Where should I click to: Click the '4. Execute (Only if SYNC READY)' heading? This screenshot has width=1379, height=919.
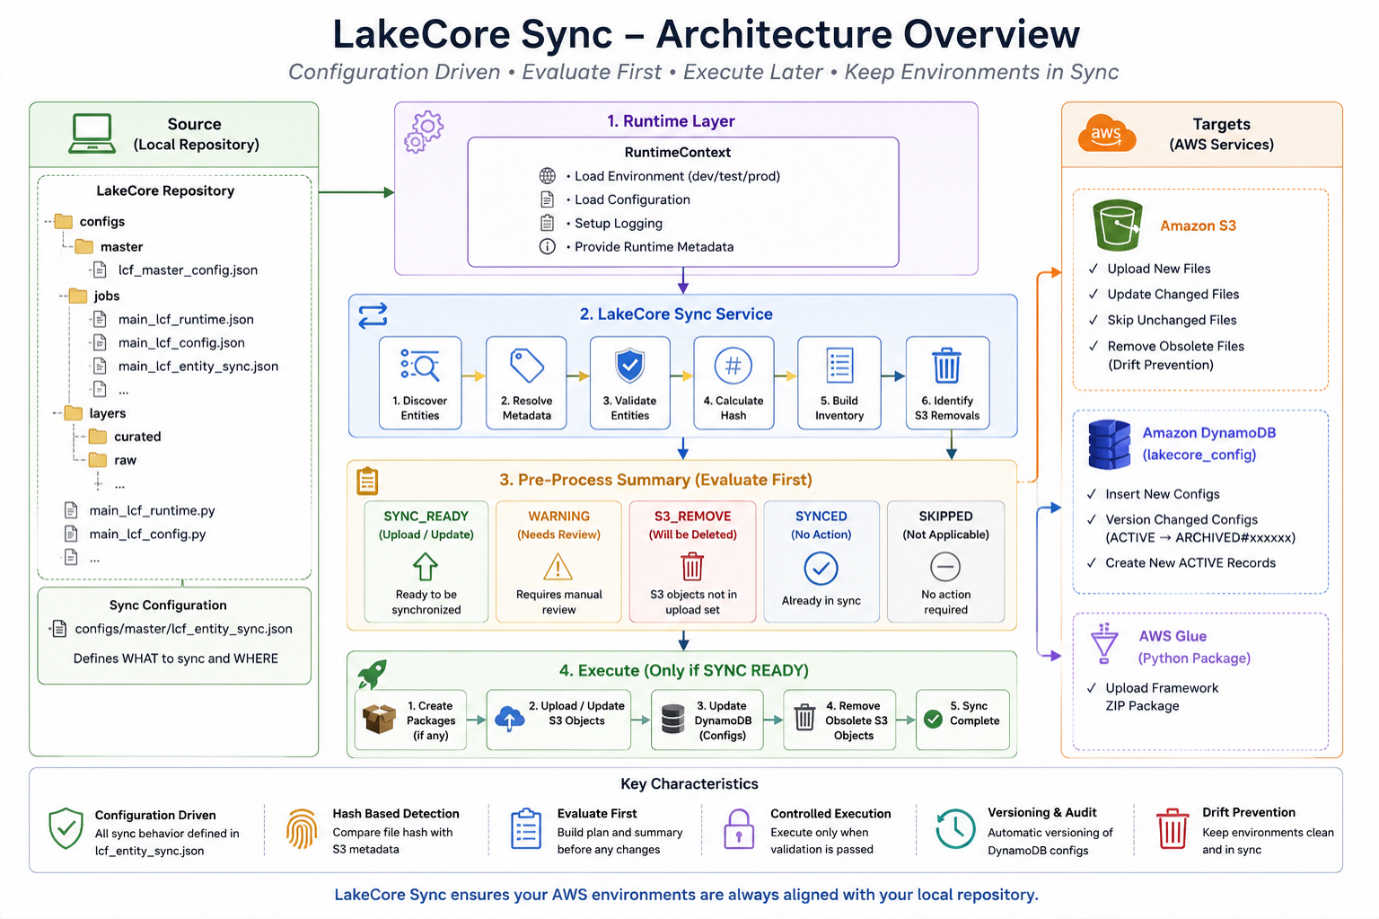[x=684, y=670]
